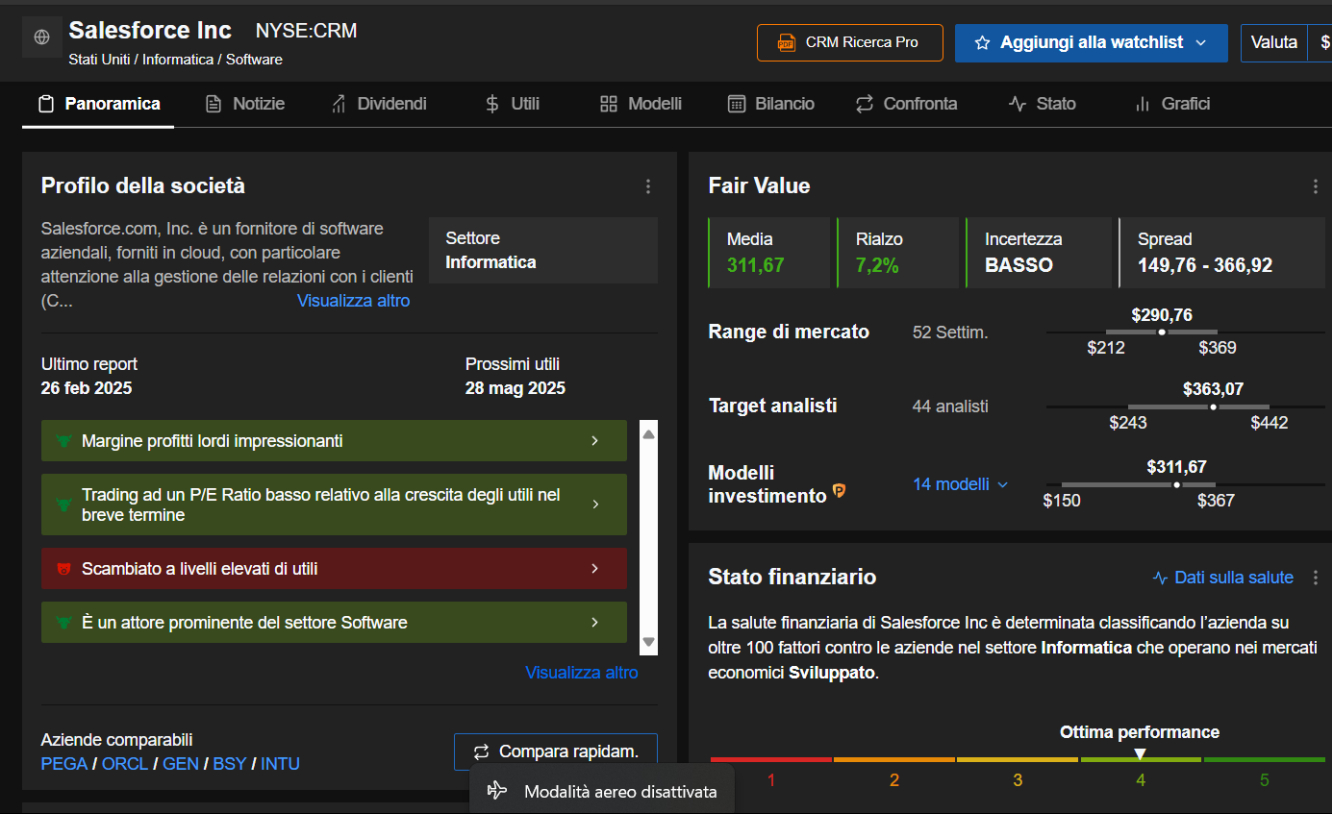The image size is (1332, 814).
Task: Click the Settore Informatica box
Action: point(543,250)
